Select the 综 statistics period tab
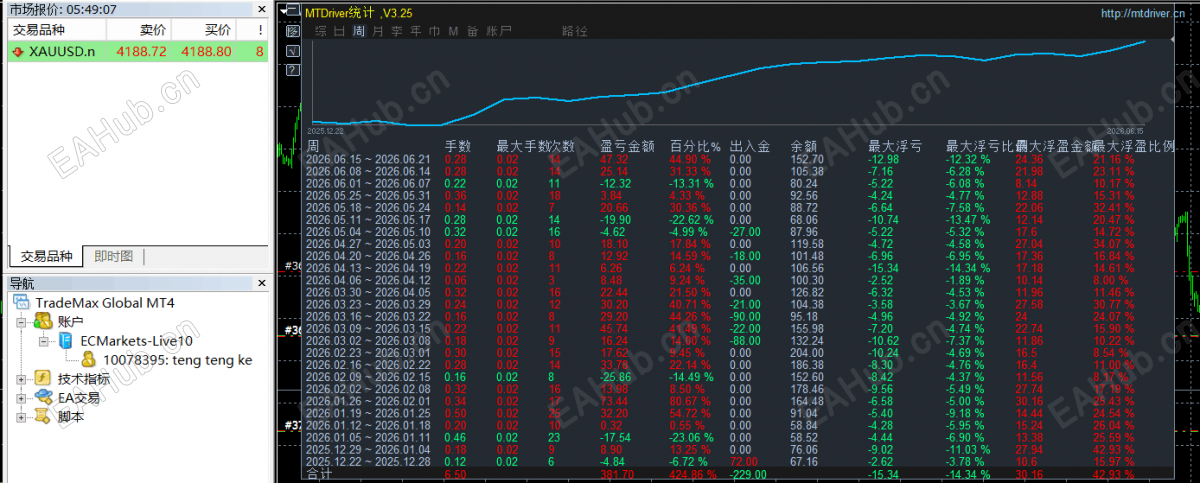 coord(320,31)
